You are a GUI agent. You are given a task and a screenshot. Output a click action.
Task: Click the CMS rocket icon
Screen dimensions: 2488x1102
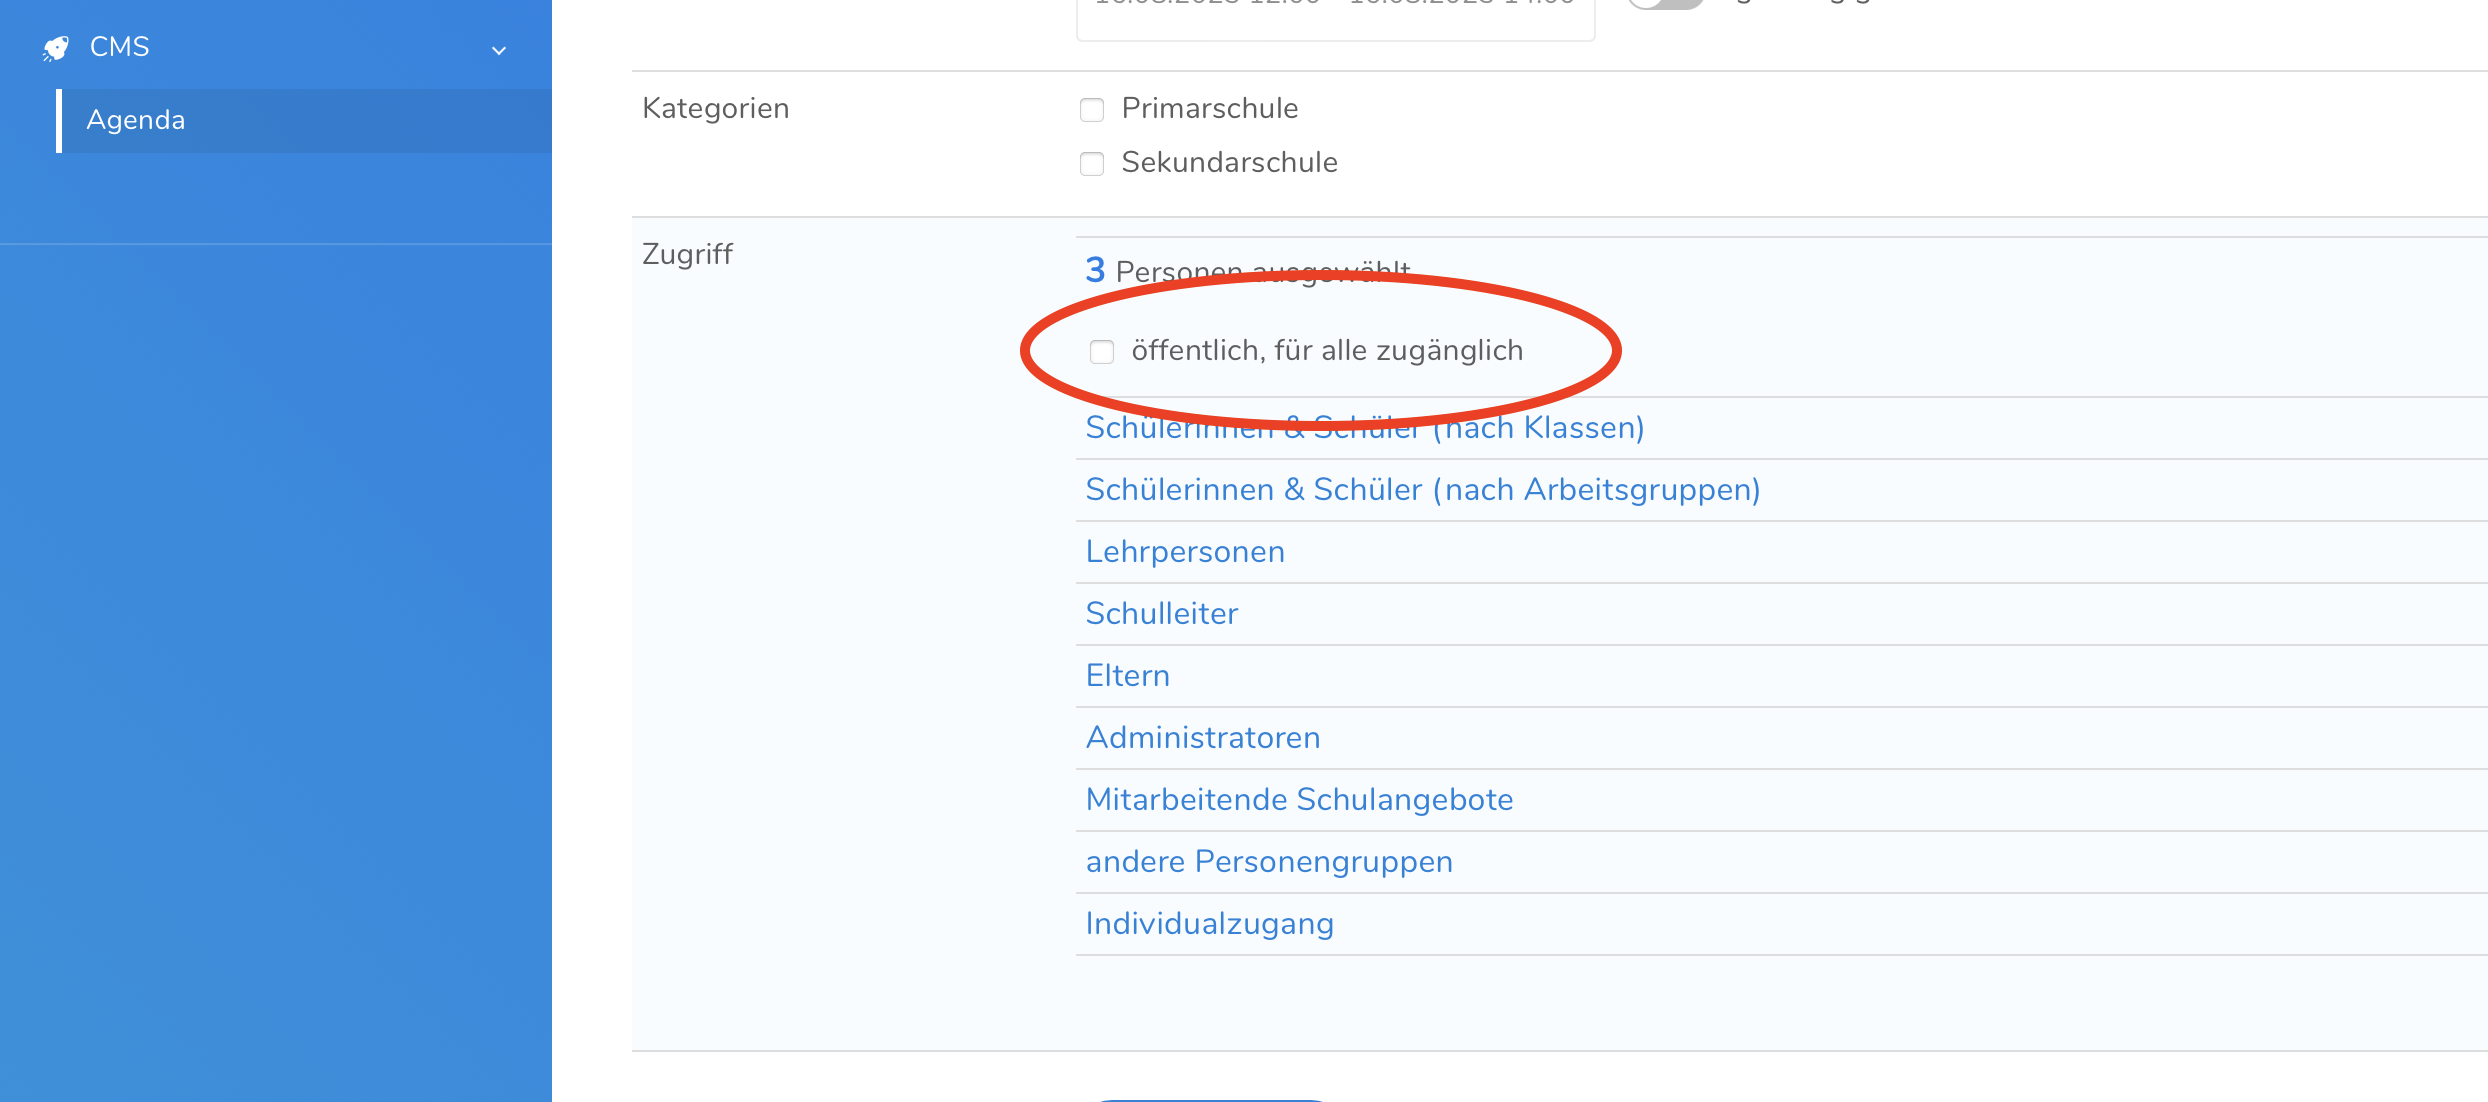click(56, 48)
